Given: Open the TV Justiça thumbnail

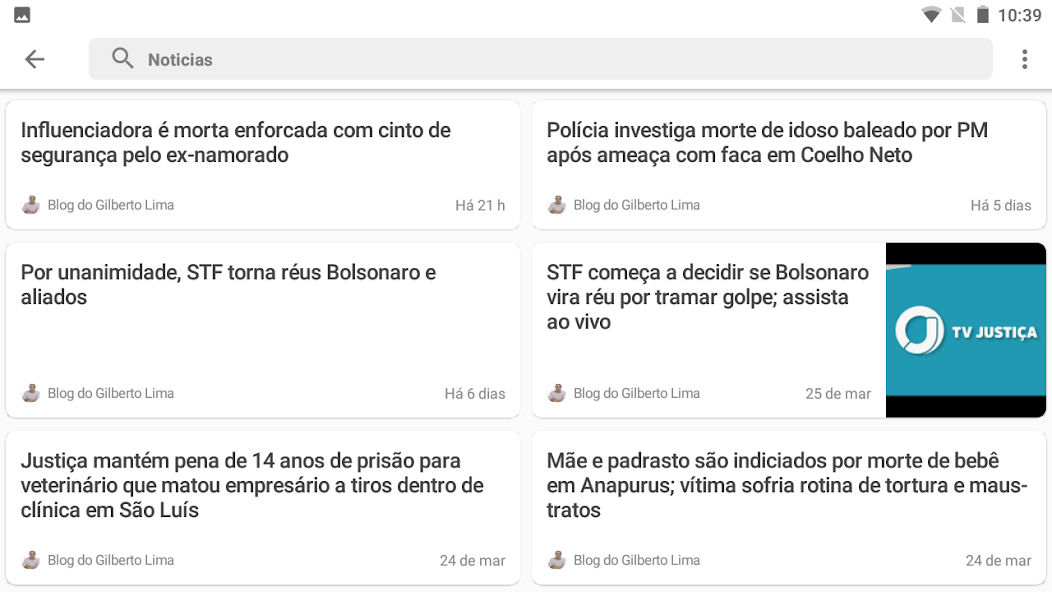Looking at the screenshot, I should point(965,330).
